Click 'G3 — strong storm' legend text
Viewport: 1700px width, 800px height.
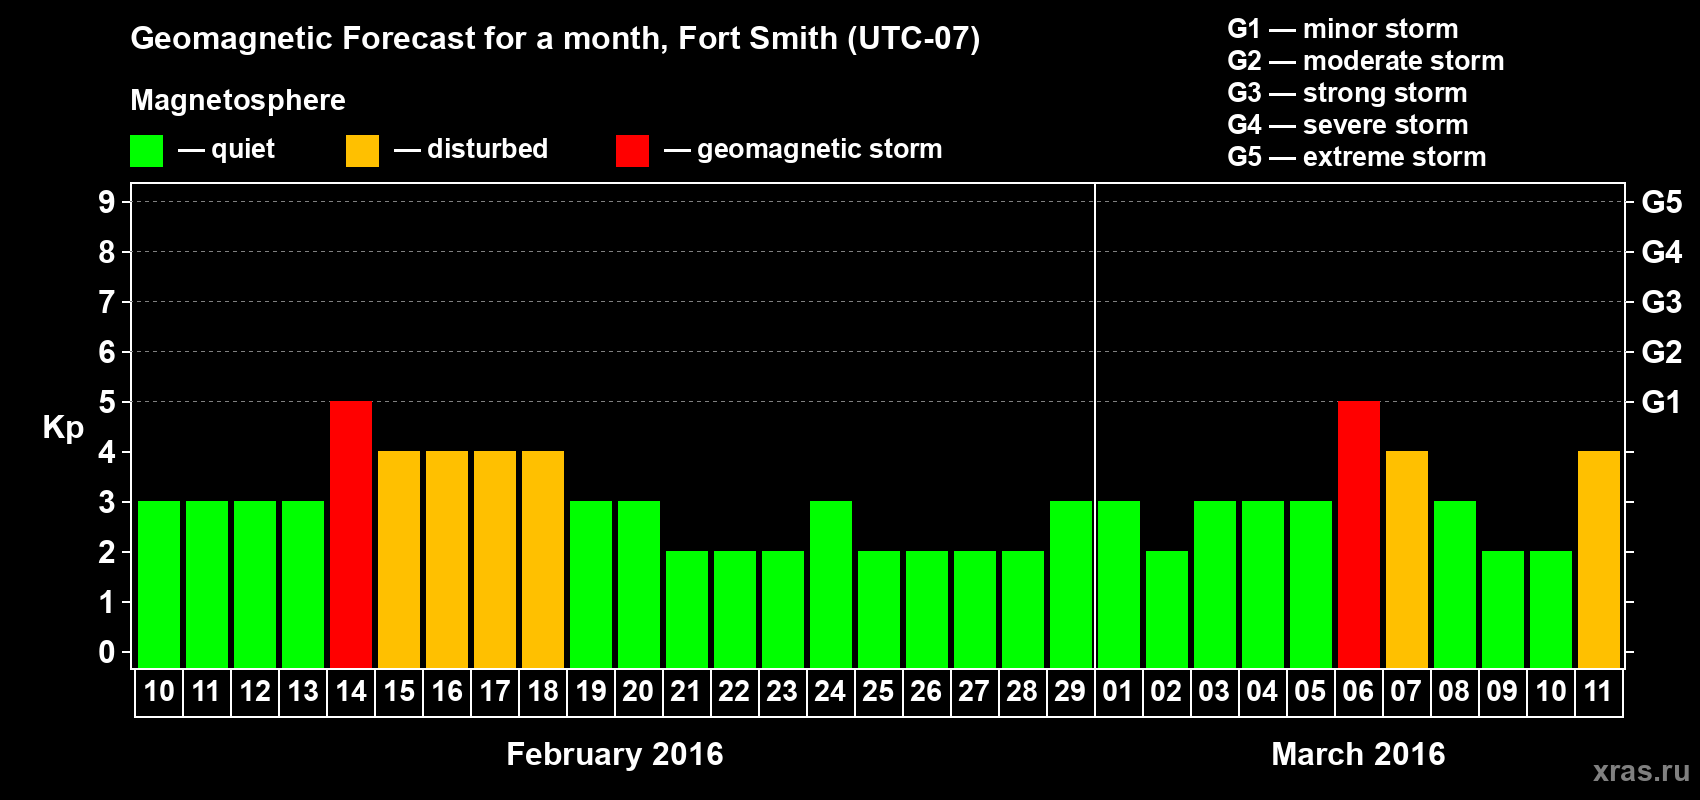click(1348, 93)
